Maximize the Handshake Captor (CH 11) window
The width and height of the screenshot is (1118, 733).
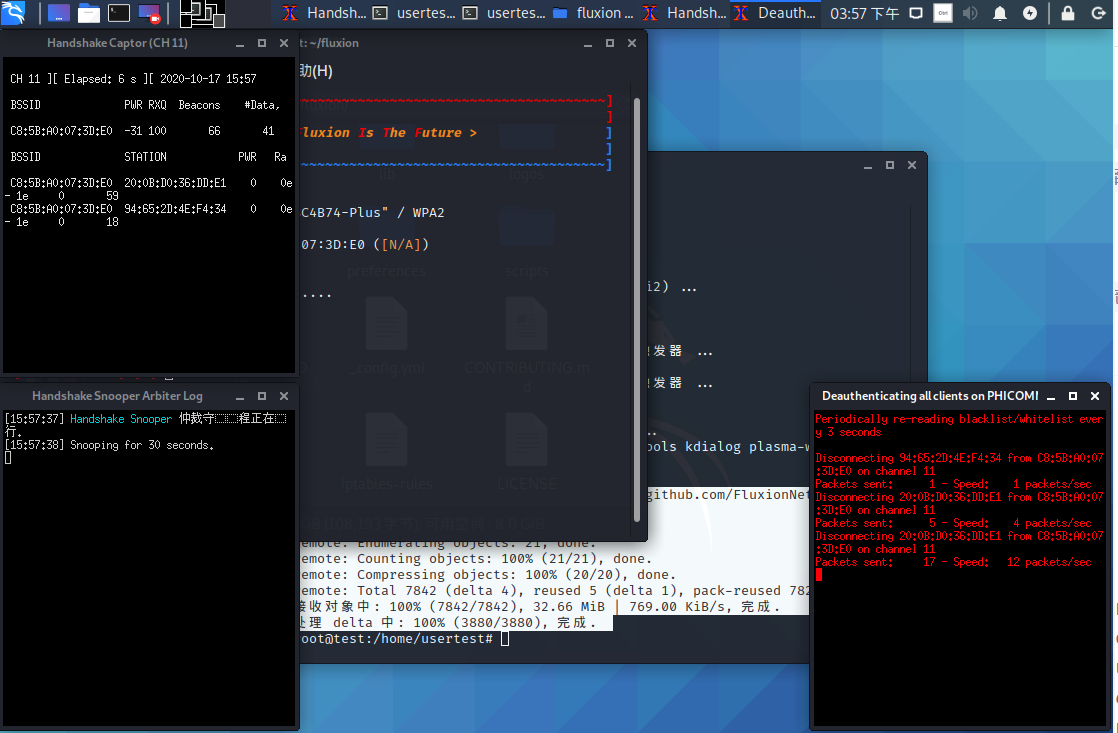pos(262,43)
